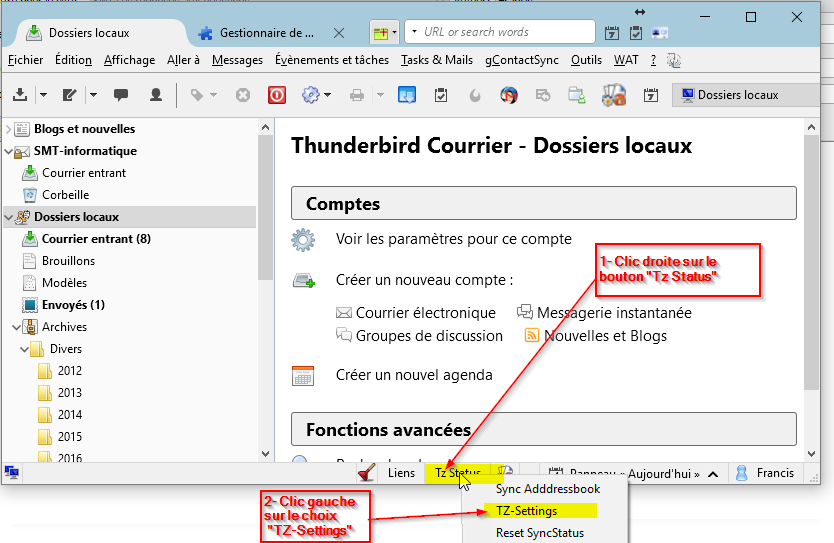
Task: Click the blue gear toolbar icon
Action: coord(311,95)
